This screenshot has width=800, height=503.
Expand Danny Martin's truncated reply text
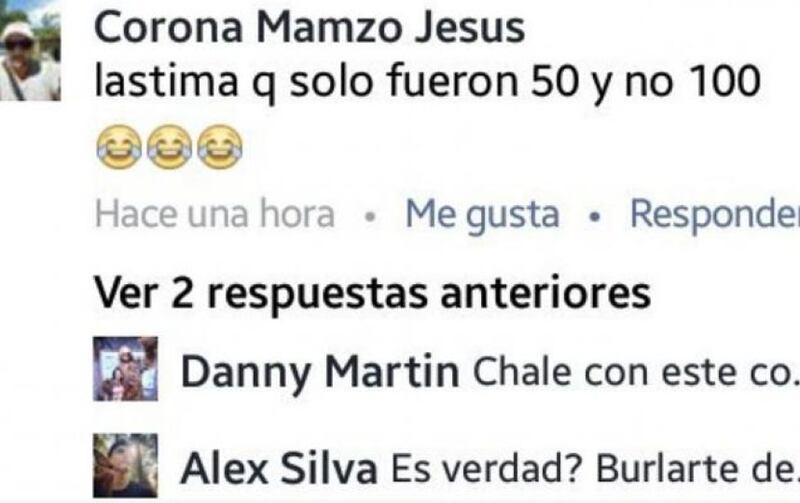pos(636,373)
